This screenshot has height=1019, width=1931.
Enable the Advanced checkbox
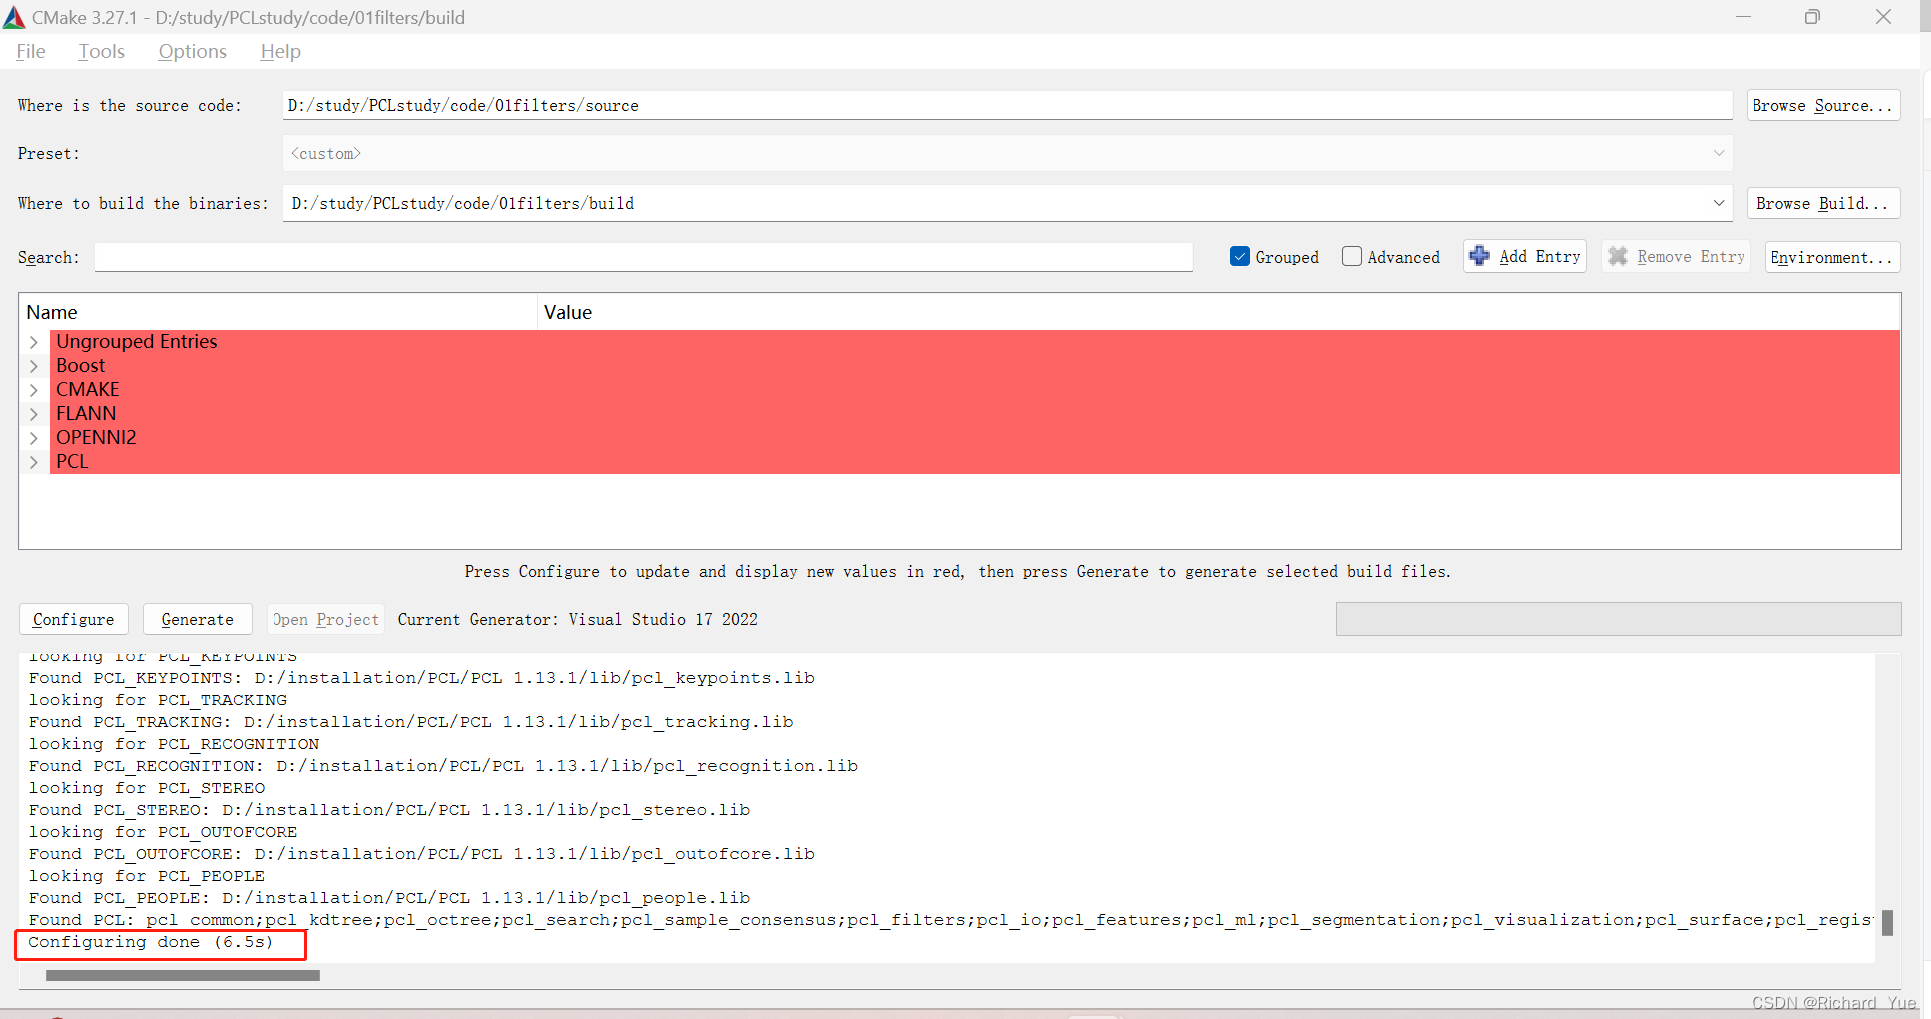[1352, 256]
